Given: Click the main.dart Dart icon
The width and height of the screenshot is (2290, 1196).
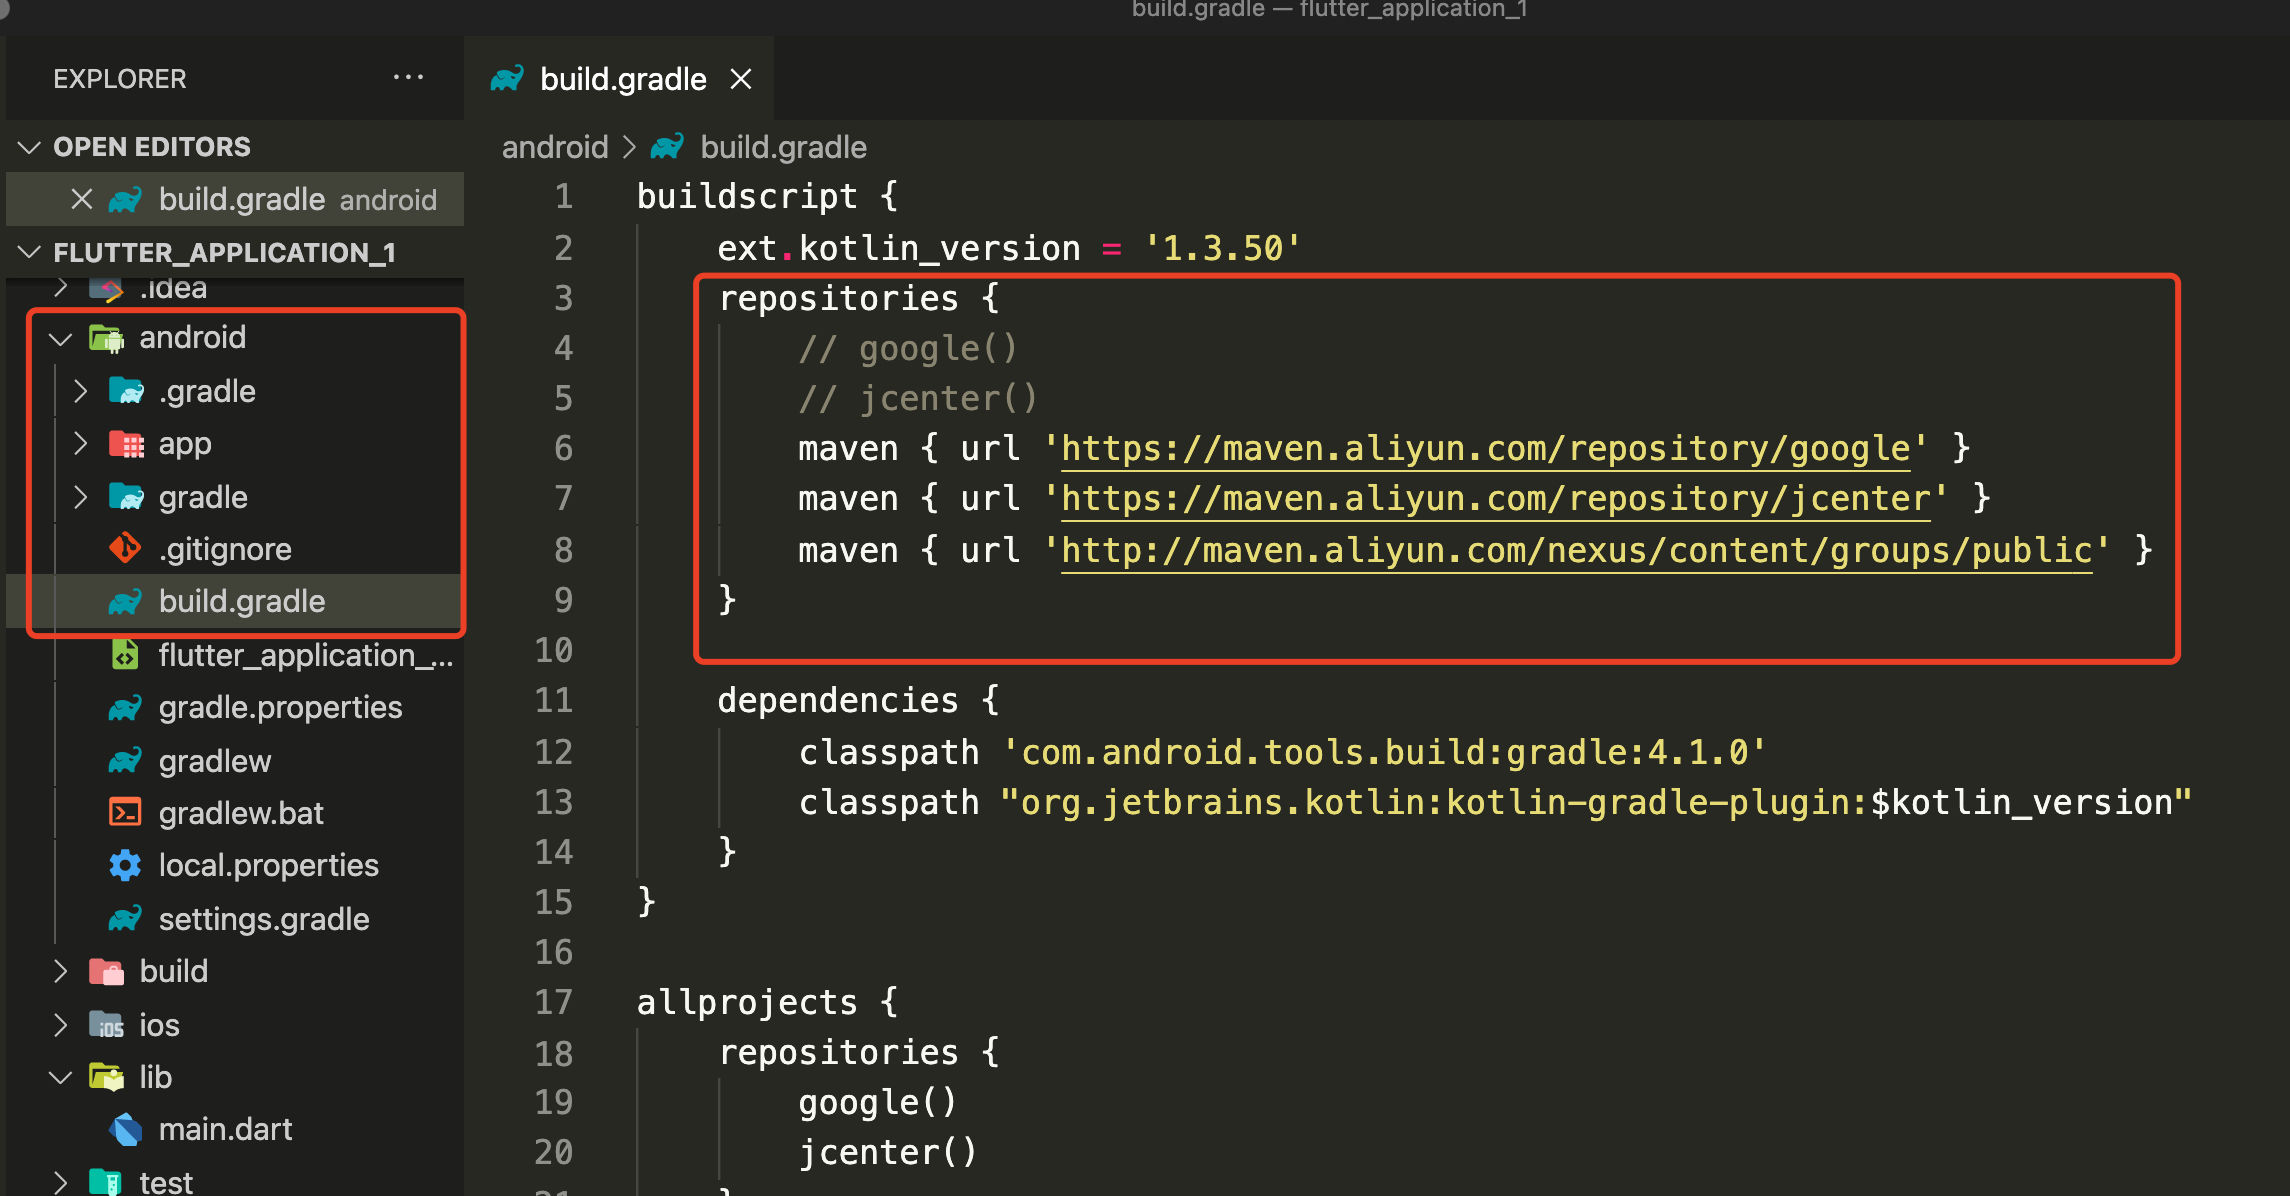Looking at the screenshot, I should pos(125,1129).
